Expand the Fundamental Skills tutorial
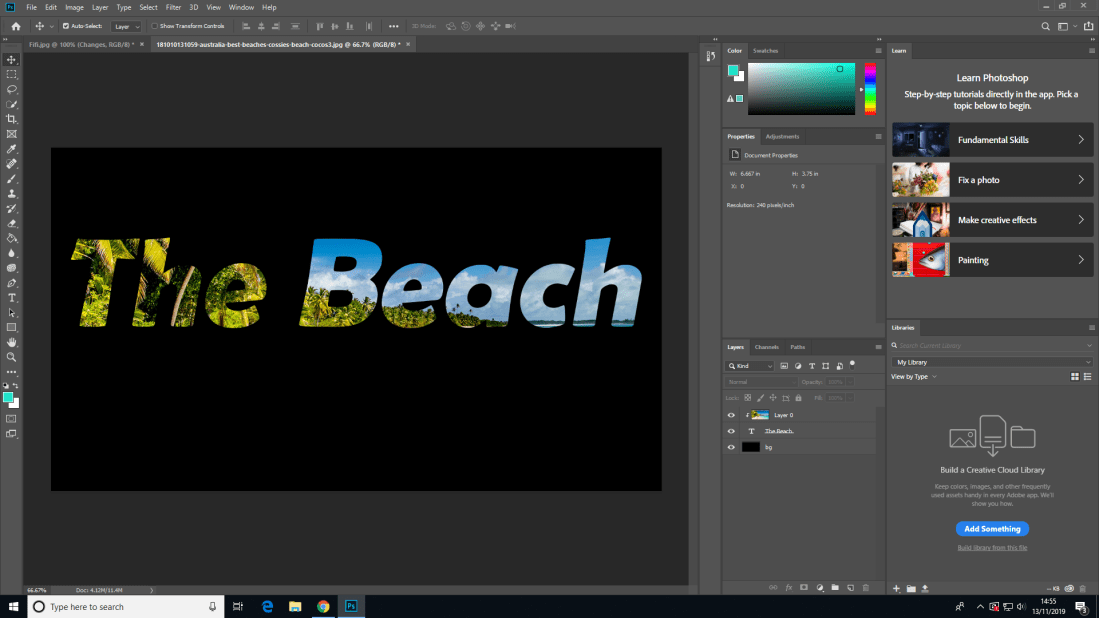The image size is (1099, 618). click(x=992, y=140)
